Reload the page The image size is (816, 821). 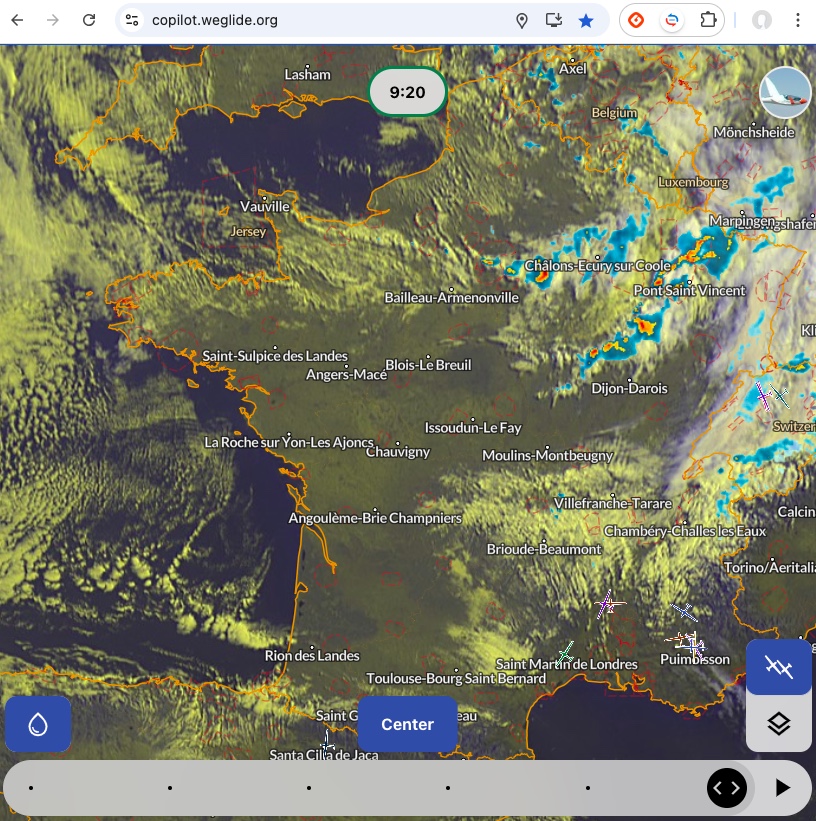[x=89, y=20]
